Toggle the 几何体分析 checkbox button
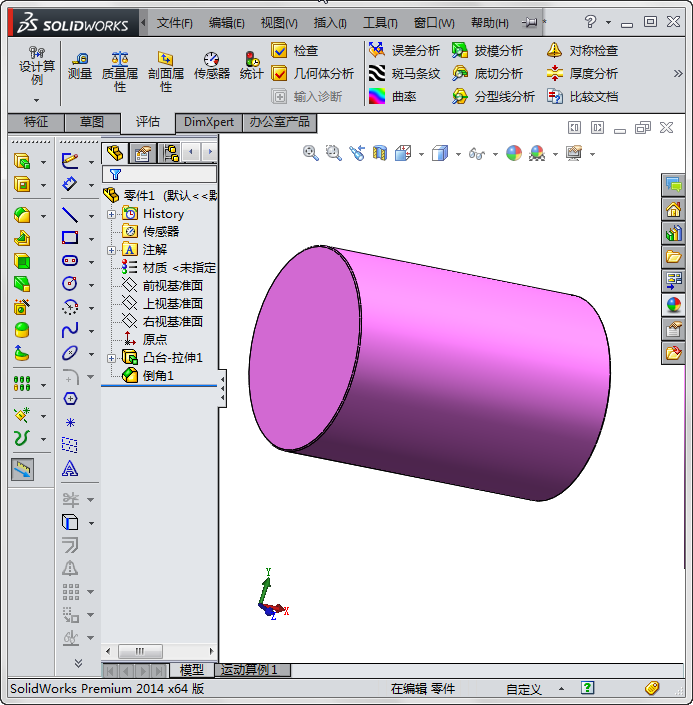The width and height of the screenshot is (693, 705). tap(280, 73)
